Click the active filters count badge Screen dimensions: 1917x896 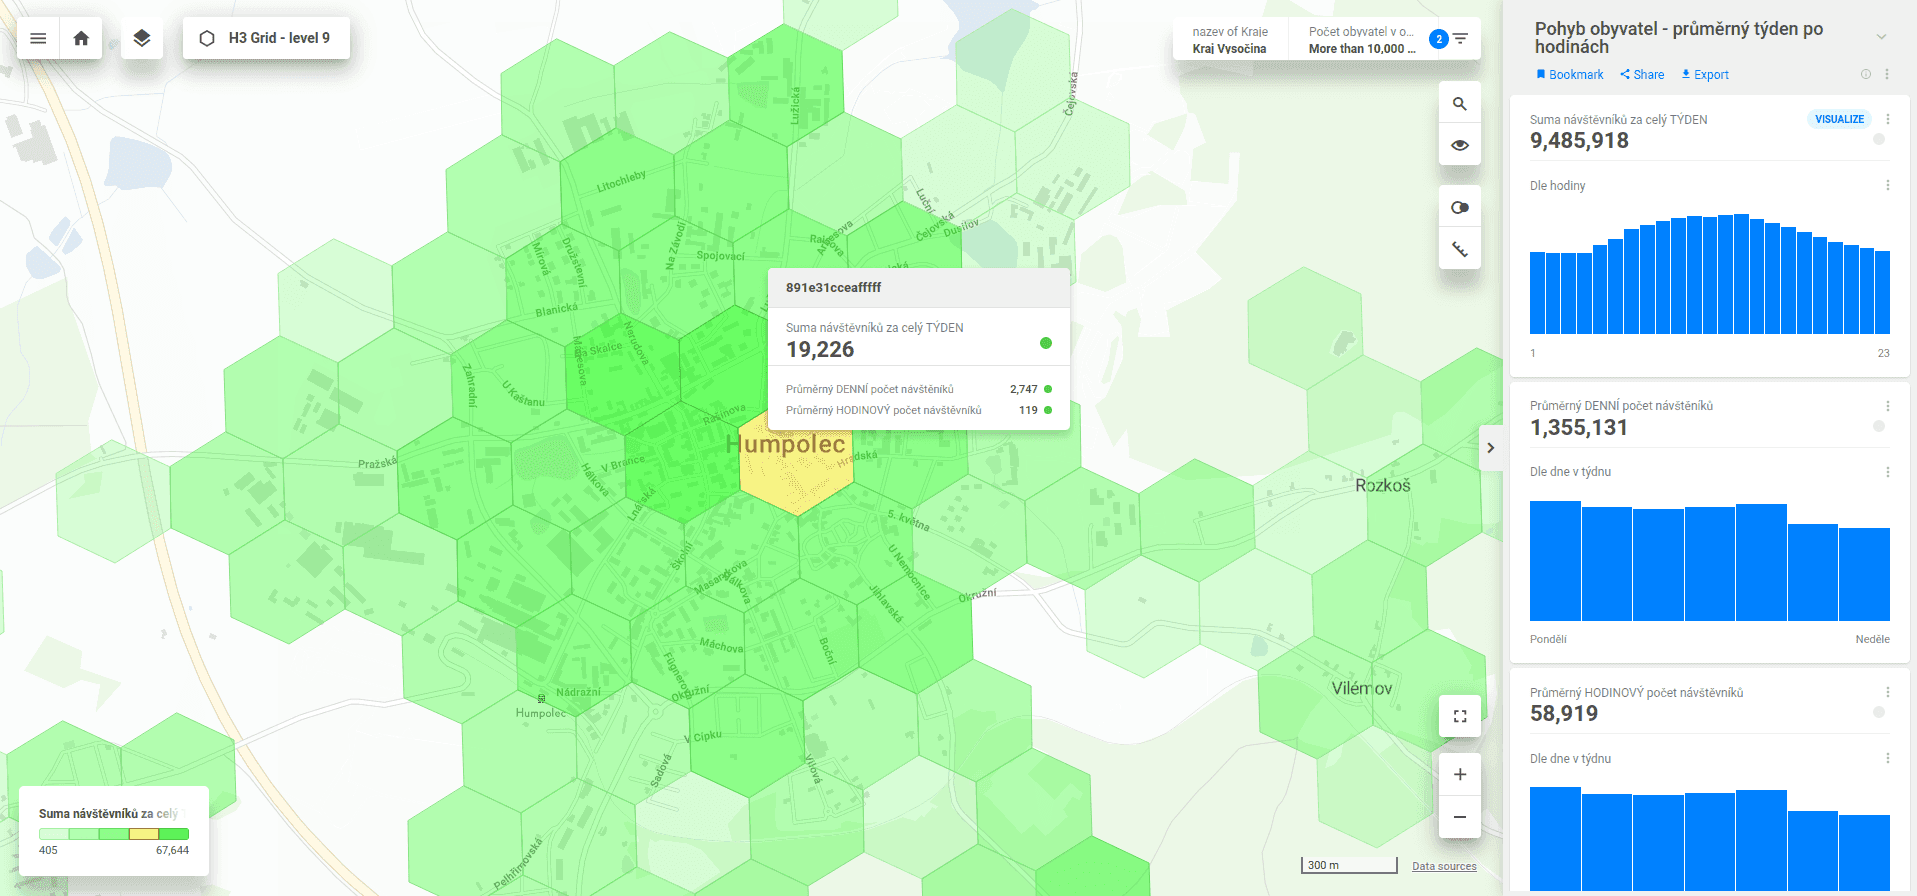click(x=1438, y=39)
